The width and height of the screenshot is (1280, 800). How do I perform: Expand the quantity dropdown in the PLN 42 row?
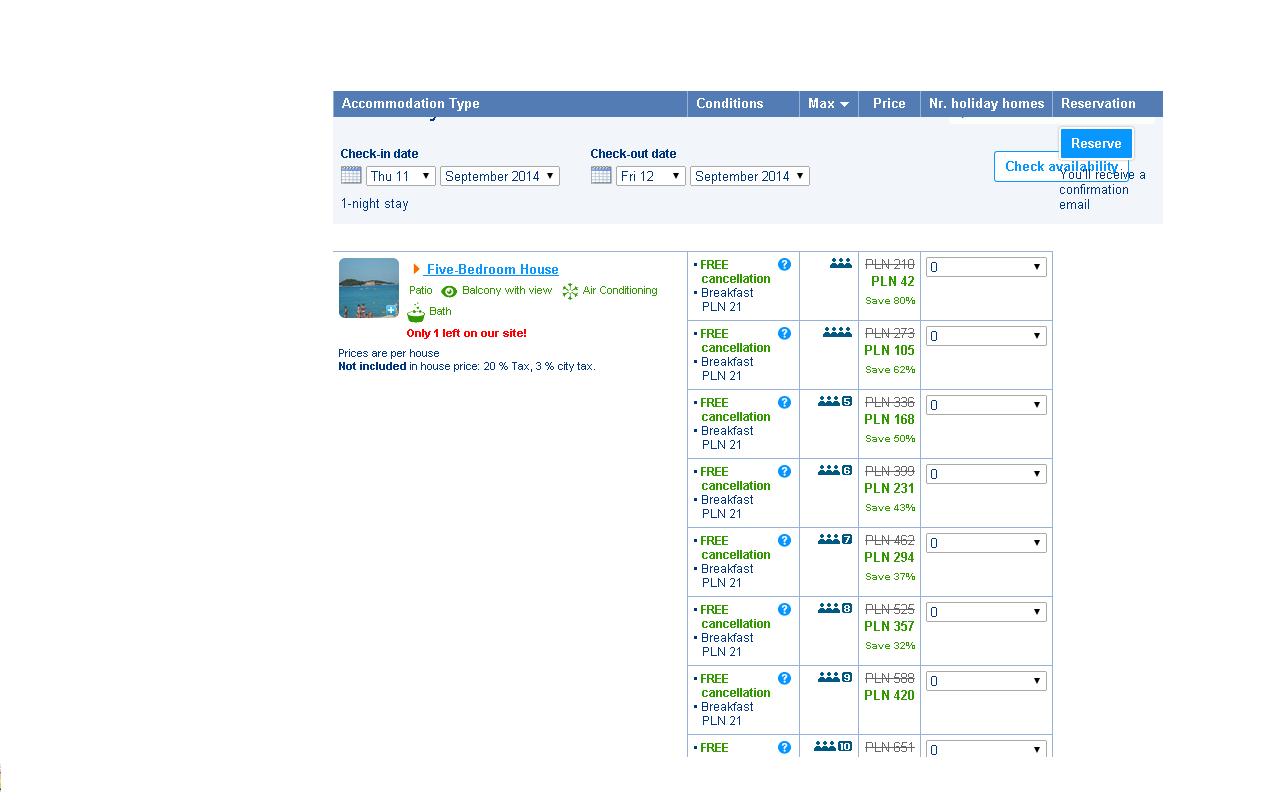986,267
